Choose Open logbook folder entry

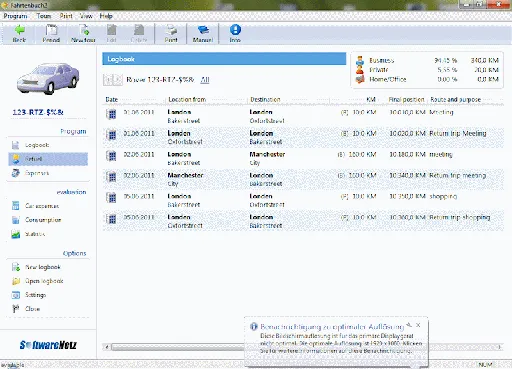point(48,281)
